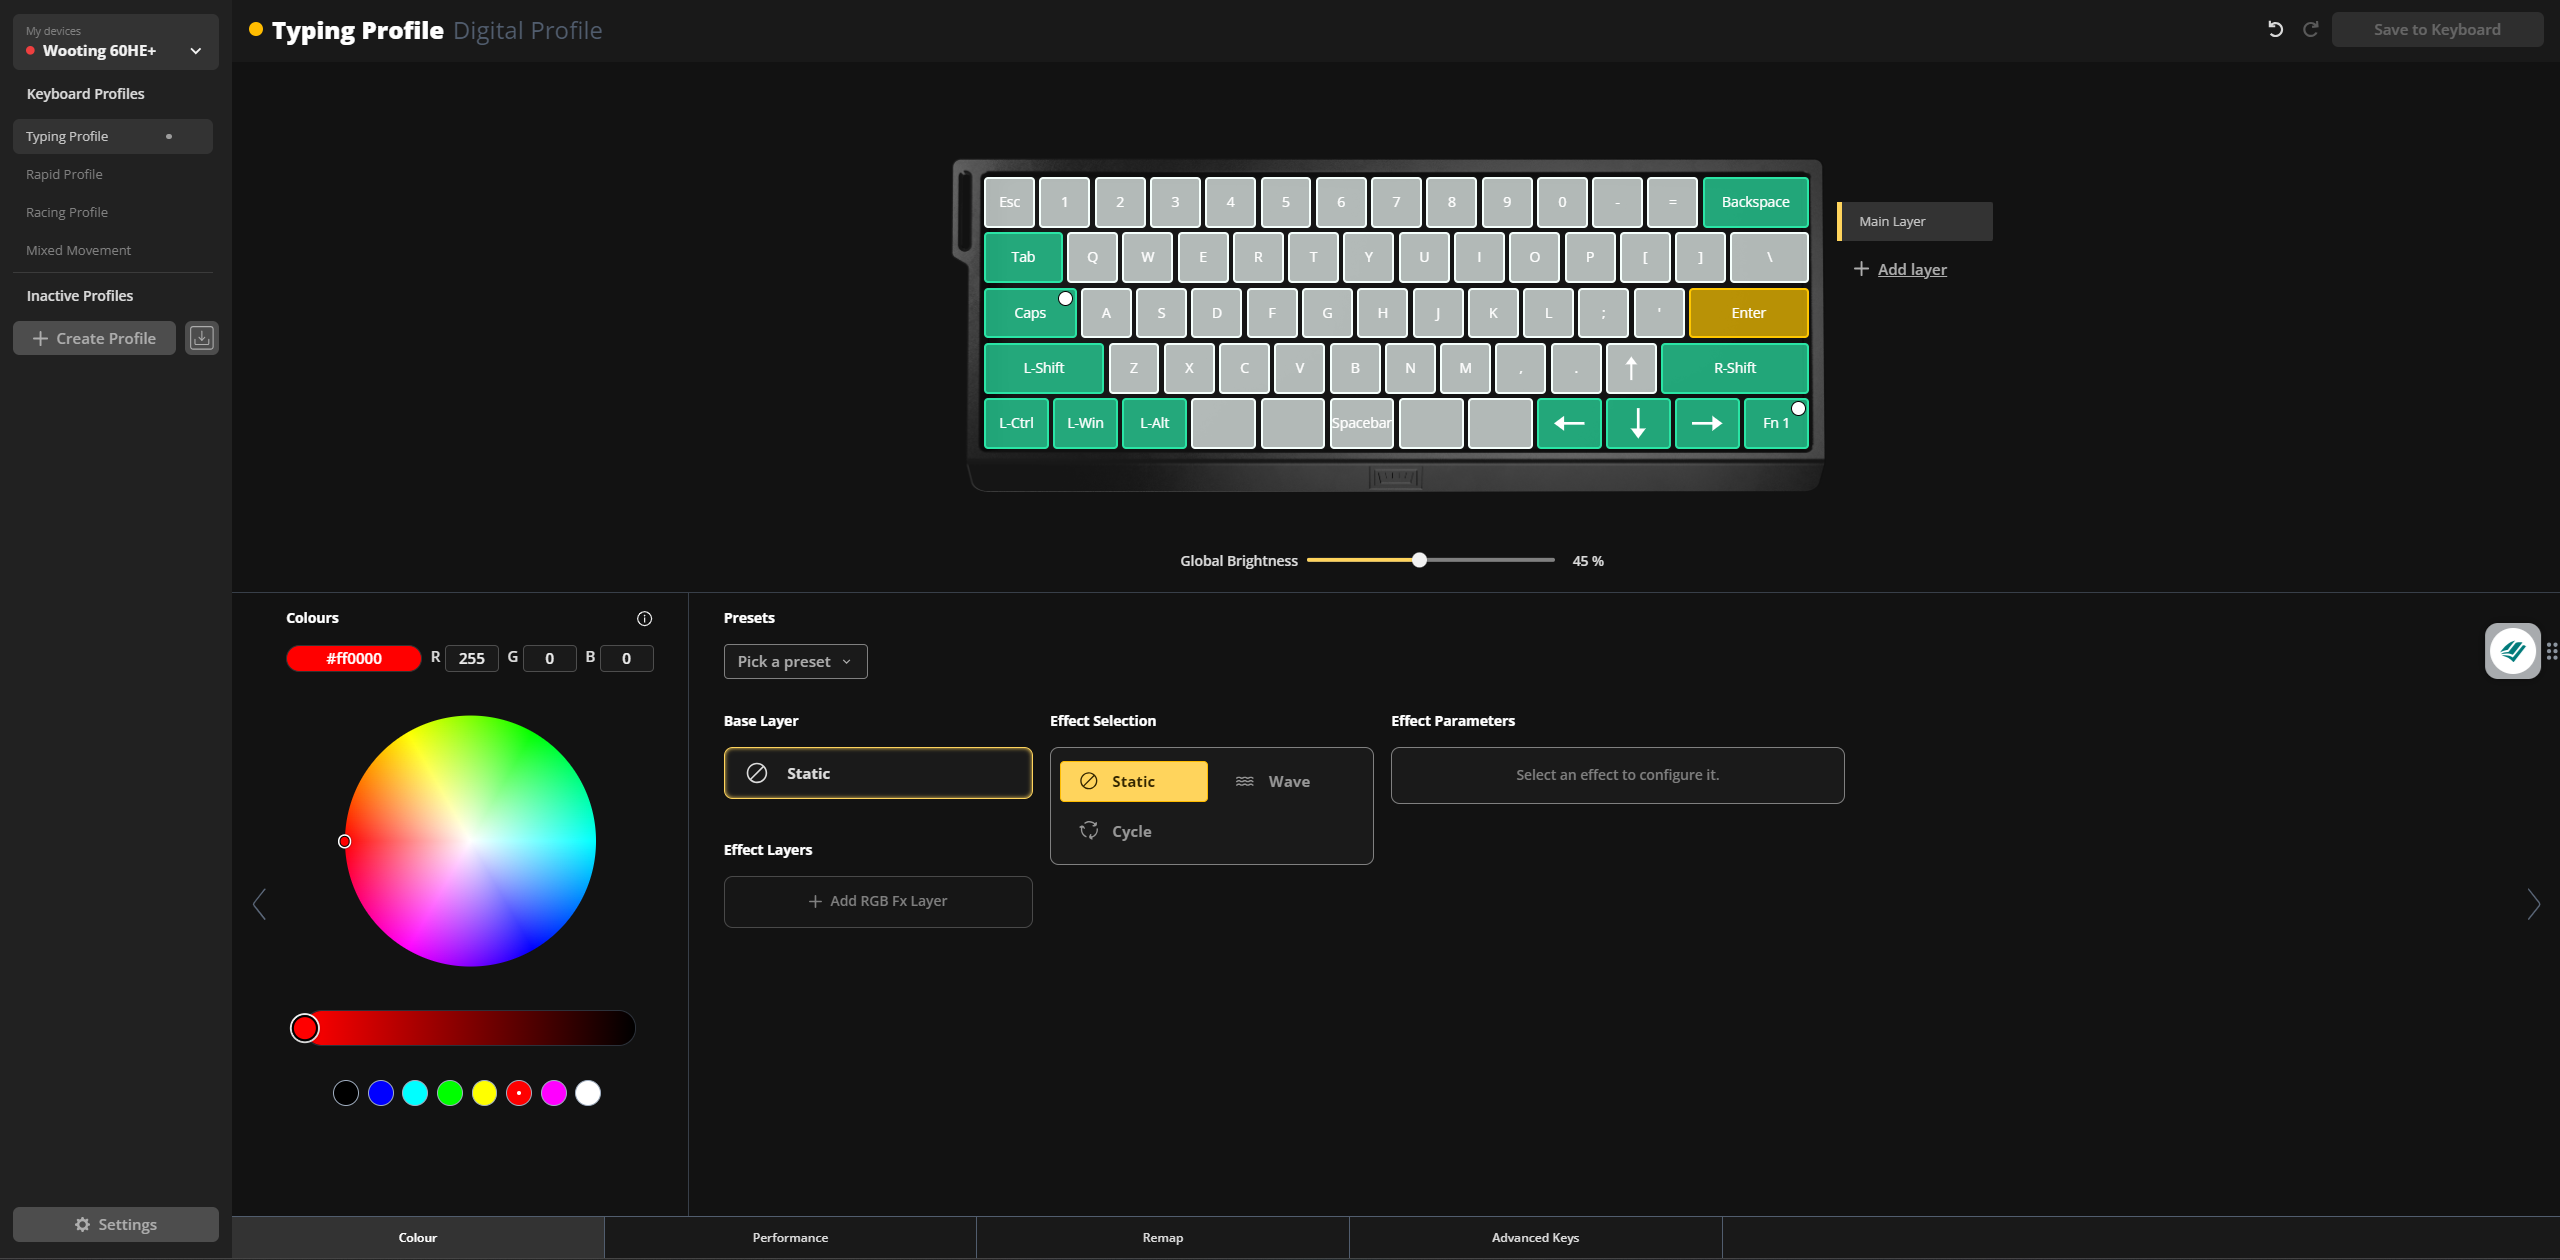Open the Settings button

(116, 1224)
